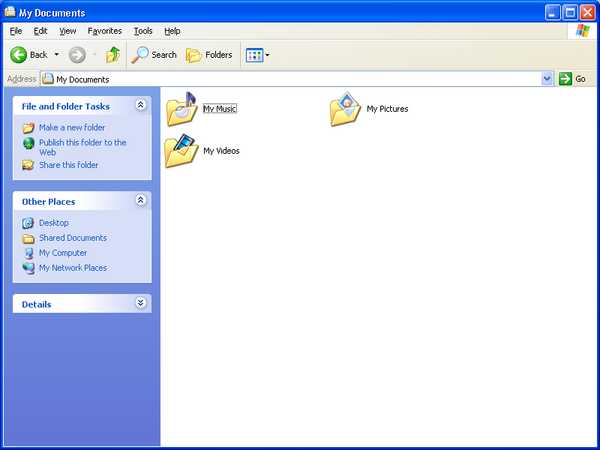Open the Edit menu
Screen dimensions: 600x450
coord(40,31)
